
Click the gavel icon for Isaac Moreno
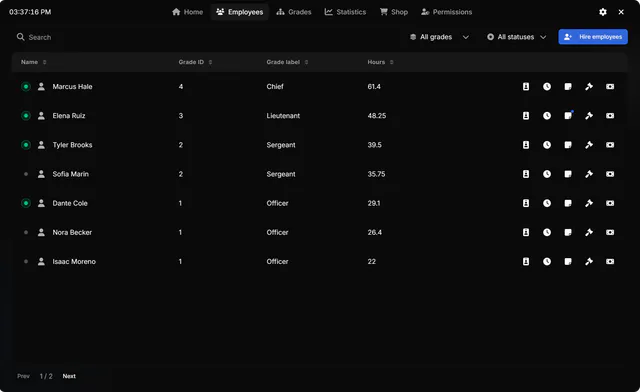(589, 261)
